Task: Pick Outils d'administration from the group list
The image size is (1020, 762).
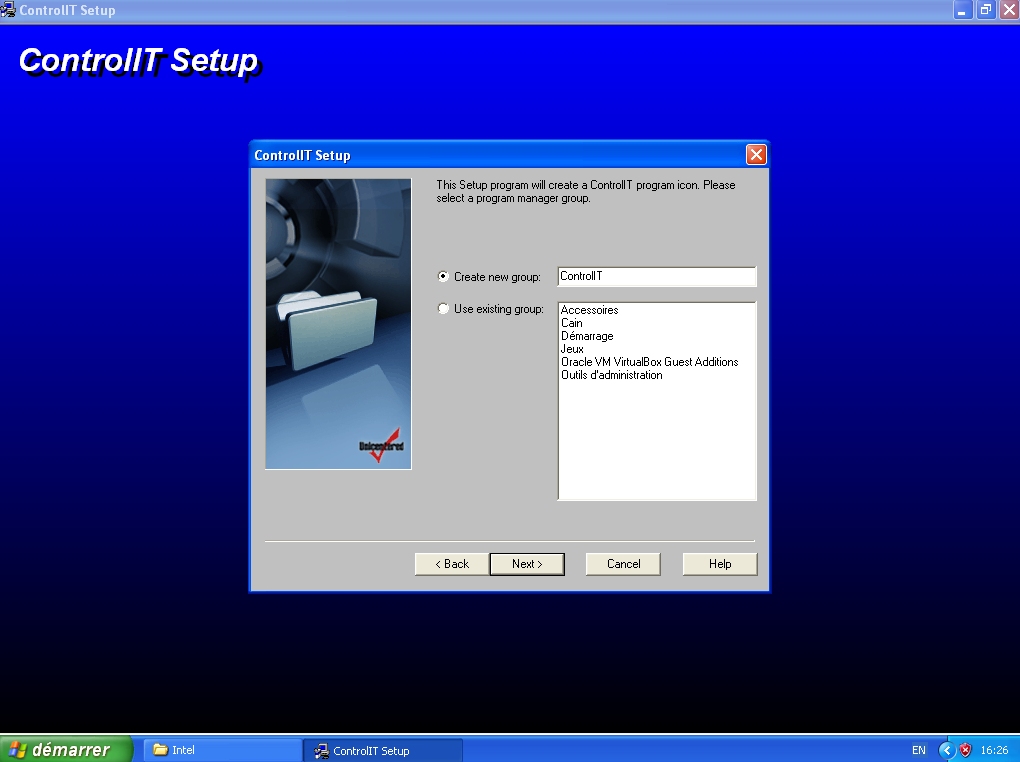Action: [611, 375]
